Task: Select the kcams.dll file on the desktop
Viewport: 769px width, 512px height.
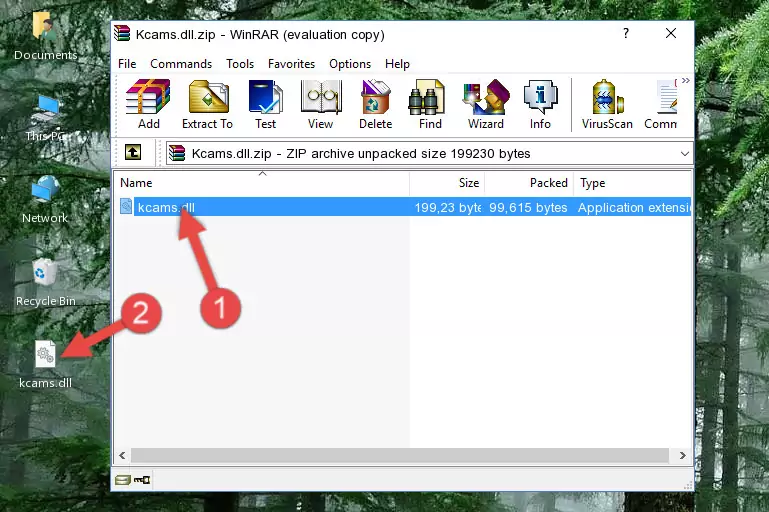Action: (46, 365)
